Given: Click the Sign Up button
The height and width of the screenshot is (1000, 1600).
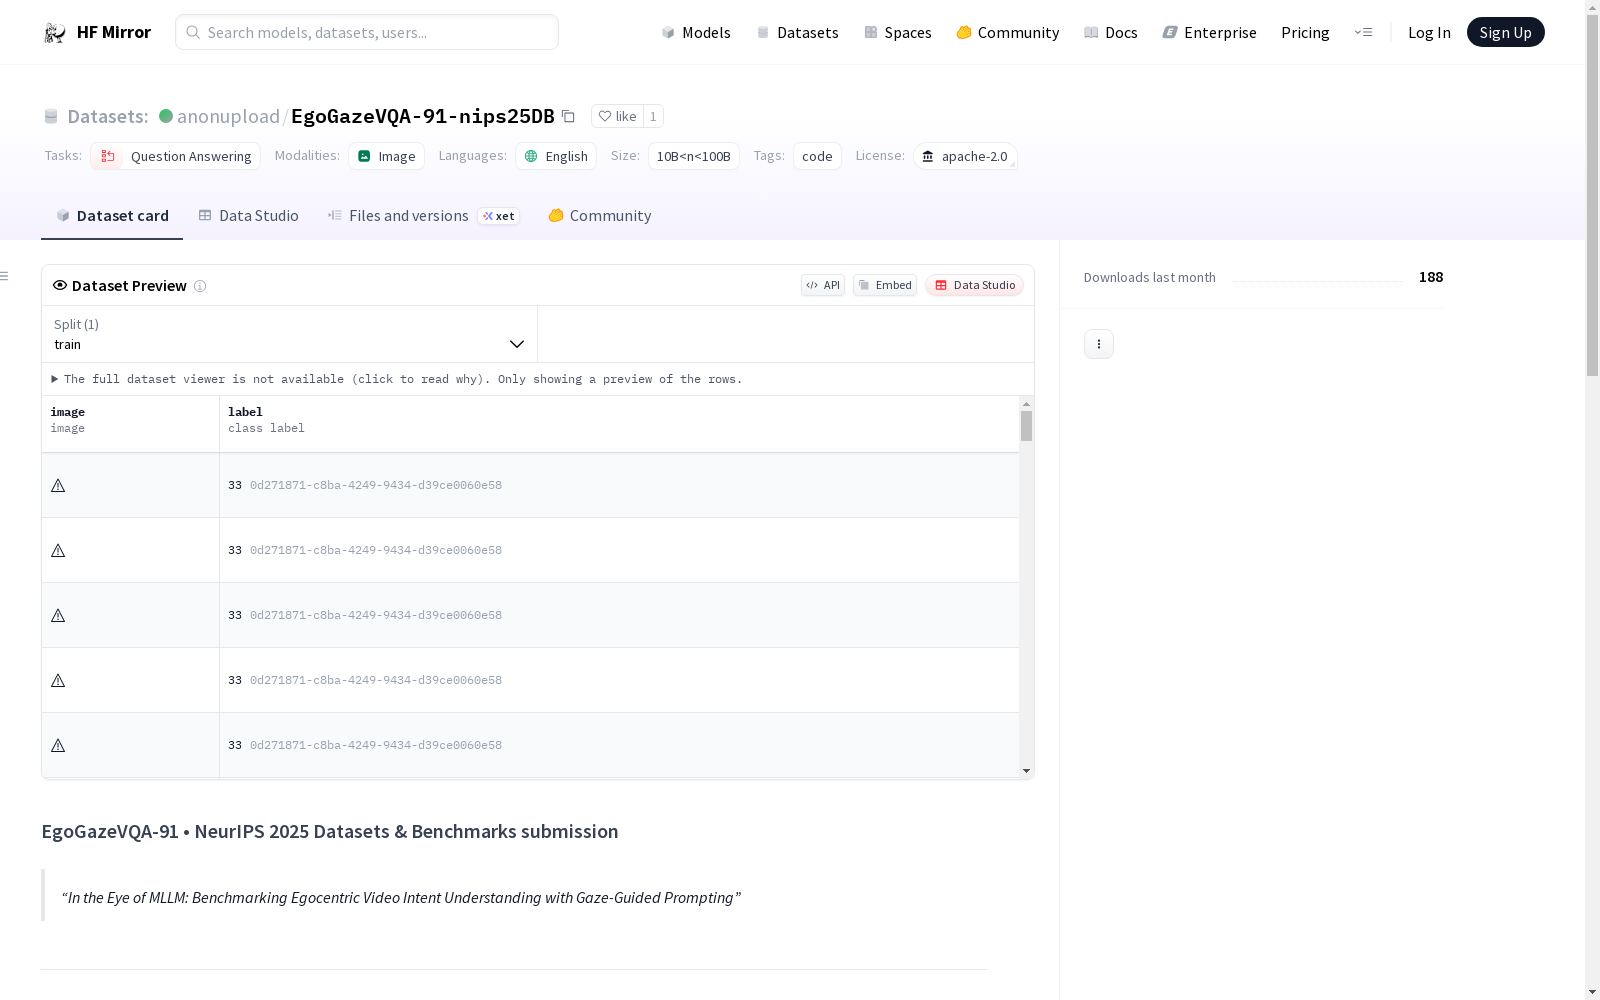Looking at the screenshot, I should (1505, 32).
